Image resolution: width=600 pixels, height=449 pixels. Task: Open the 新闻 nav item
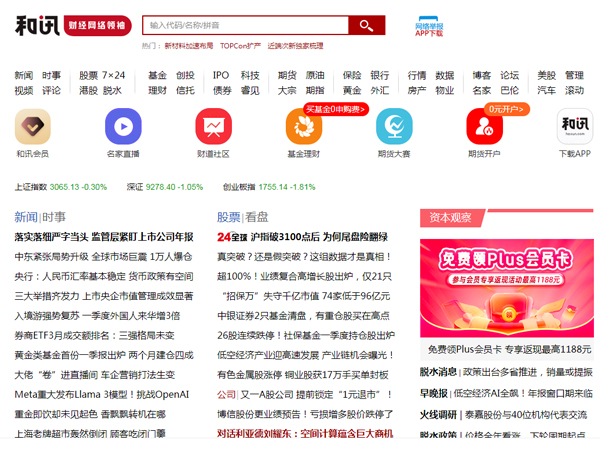pyautogui.click(x=24, y=75)
